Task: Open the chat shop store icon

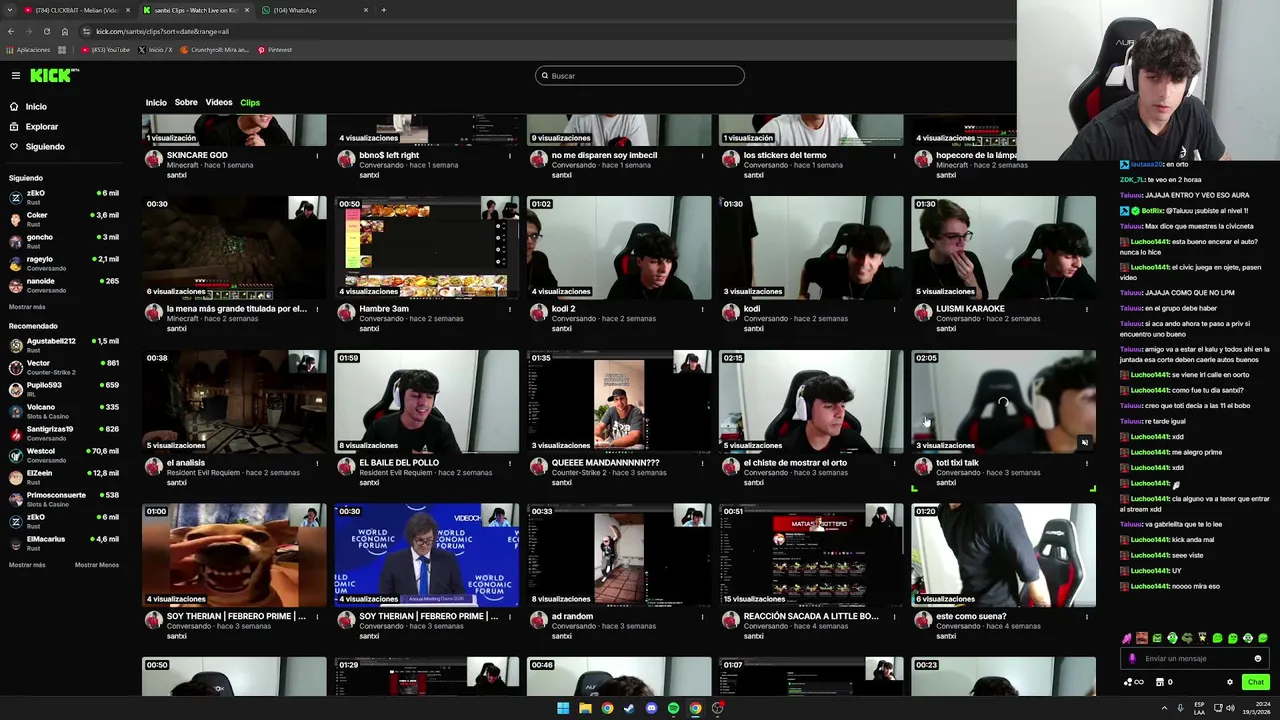Action: click(x=1160, y=682)
